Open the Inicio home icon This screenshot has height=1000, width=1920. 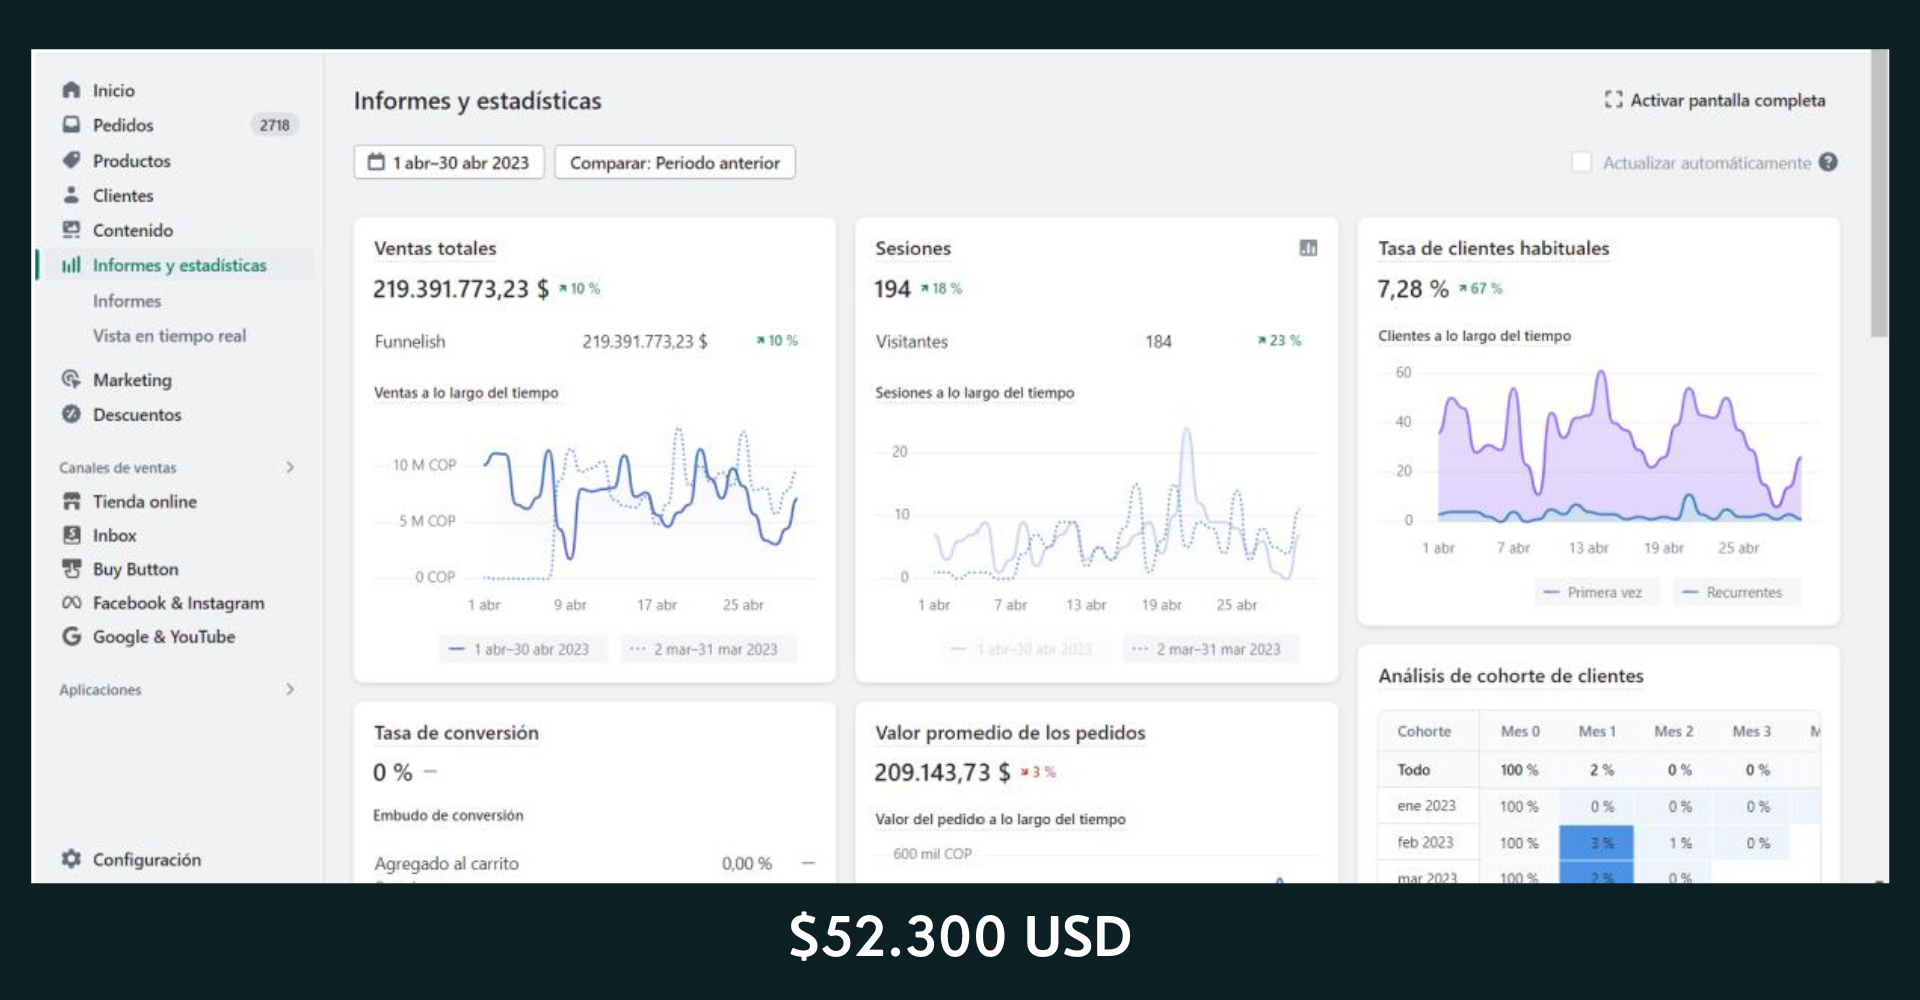tap(71, 90)
